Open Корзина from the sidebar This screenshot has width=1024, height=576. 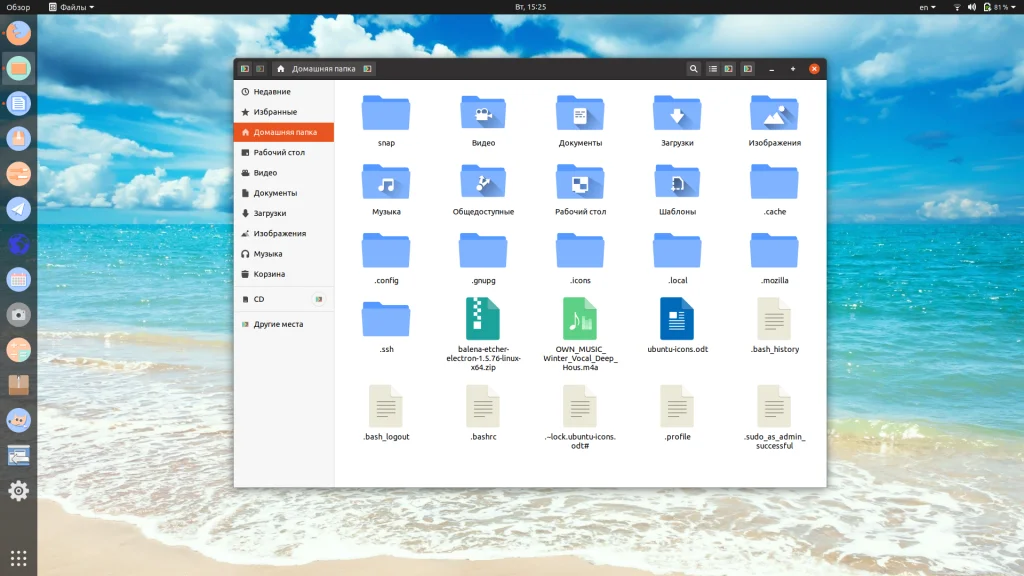(x=268, y=274)
